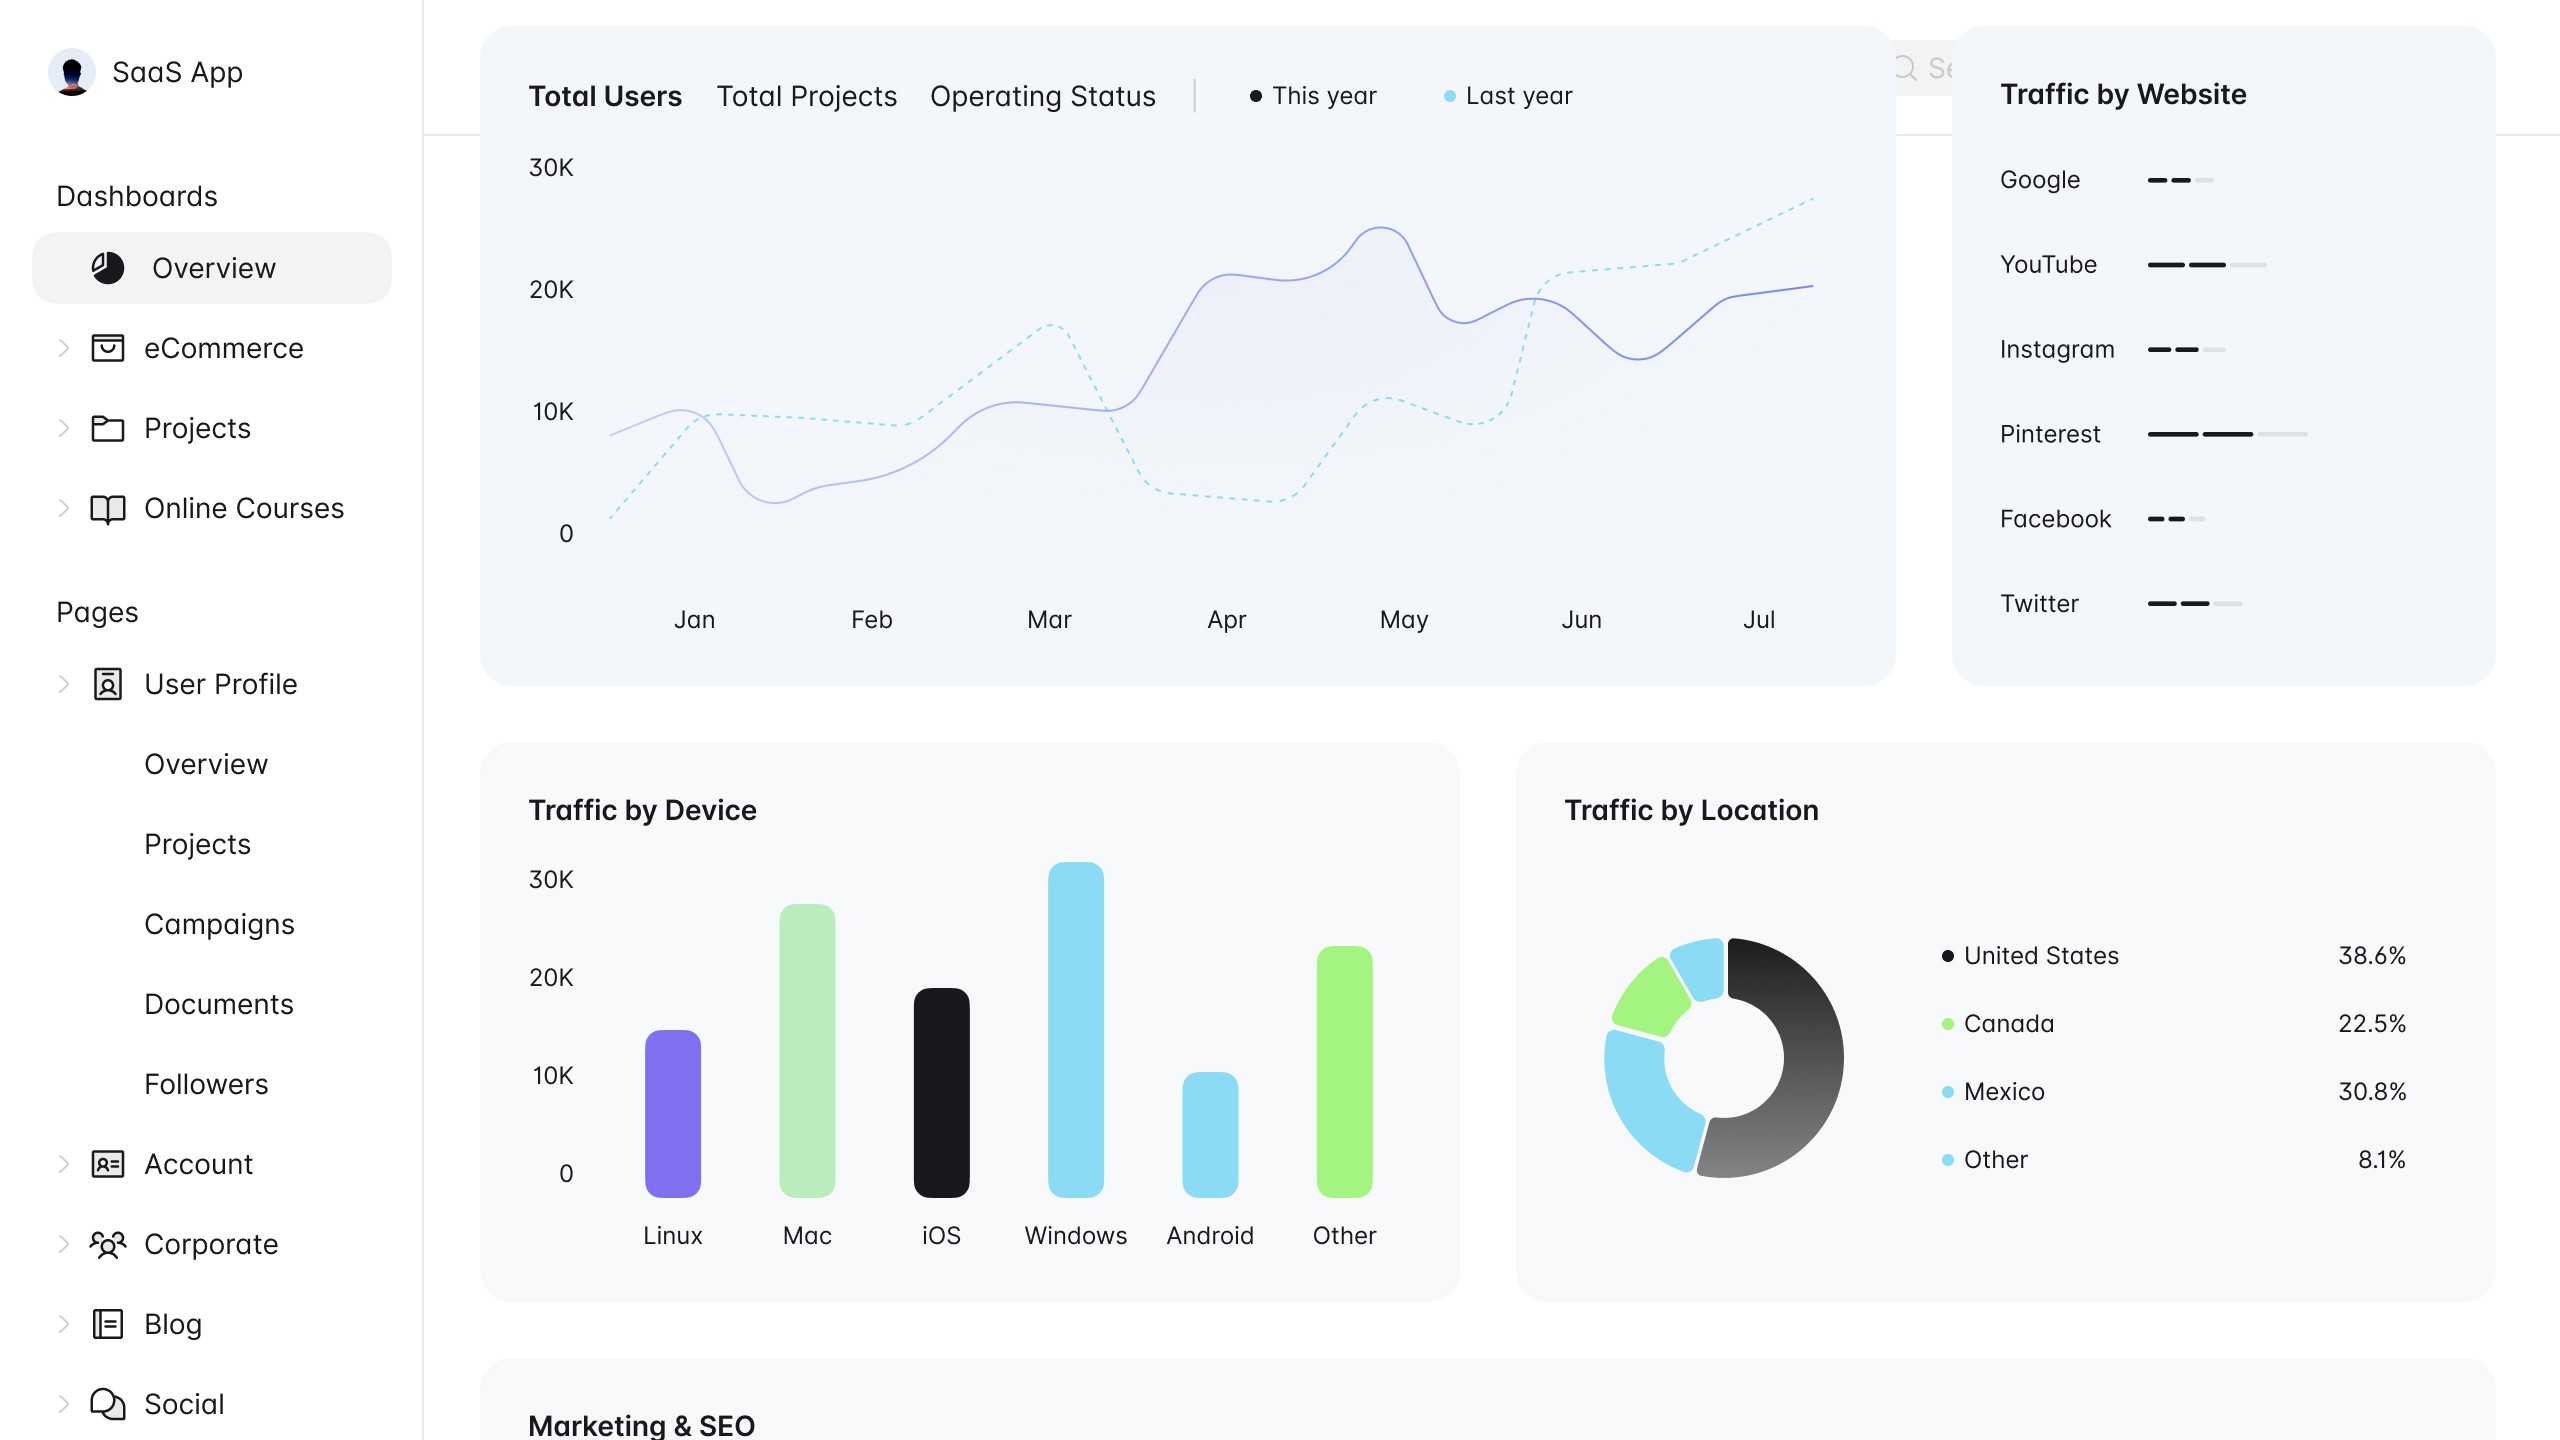2560x1440 pixels.
Task: Click the Overview pie chart icon
Action: [x=108, y=268]
